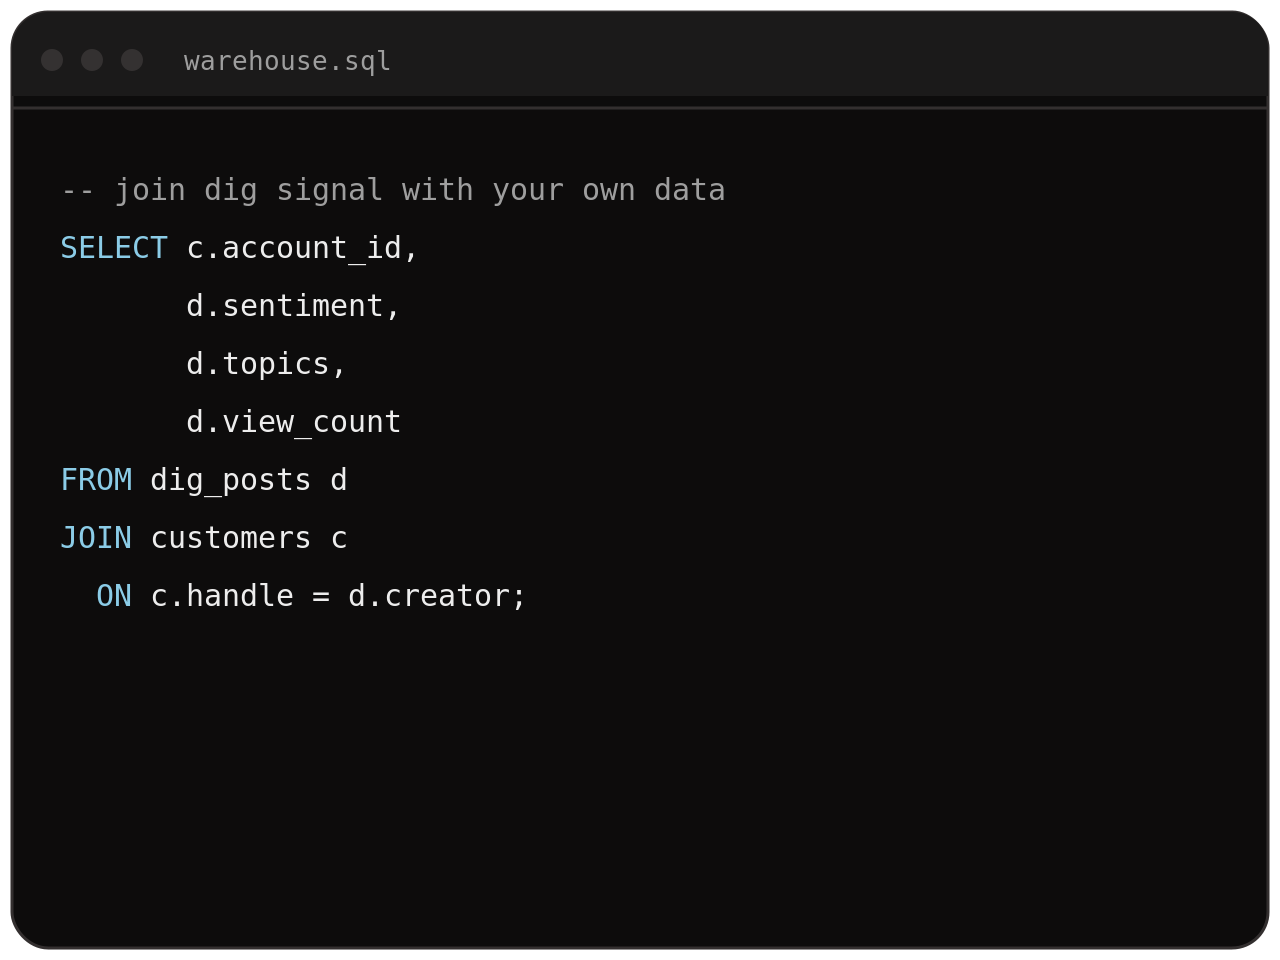Select the warehouse.sql file title
The width and height of the screenshot is (1280, 960).
[x=287, y=62]
